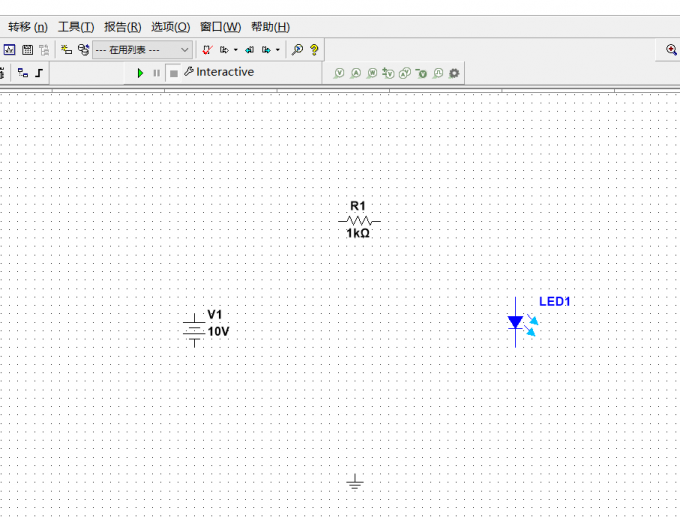Select resistor R1 on the schematic
Screen dimensions: 680x517
point(360,221)
